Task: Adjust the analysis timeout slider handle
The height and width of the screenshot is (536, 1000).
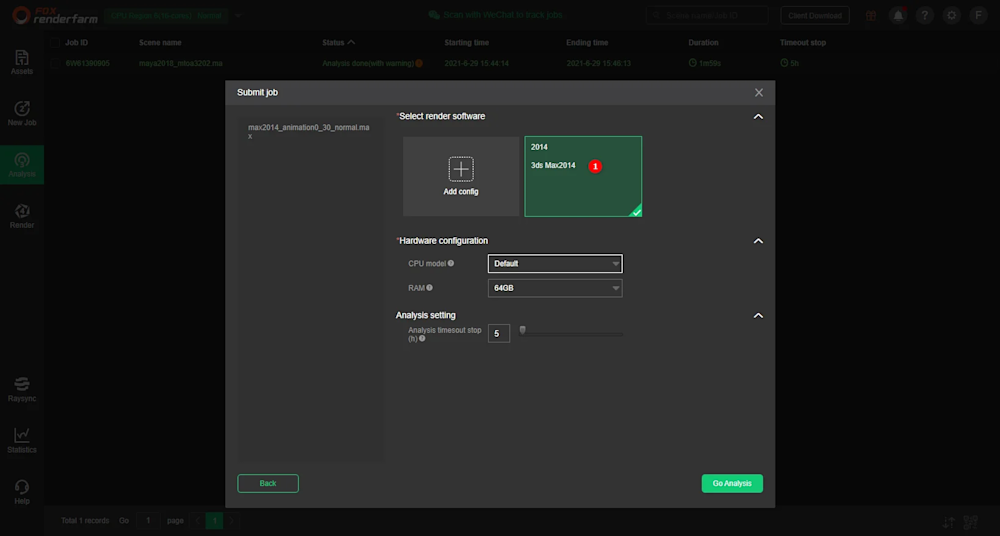Action: [522, 330]
